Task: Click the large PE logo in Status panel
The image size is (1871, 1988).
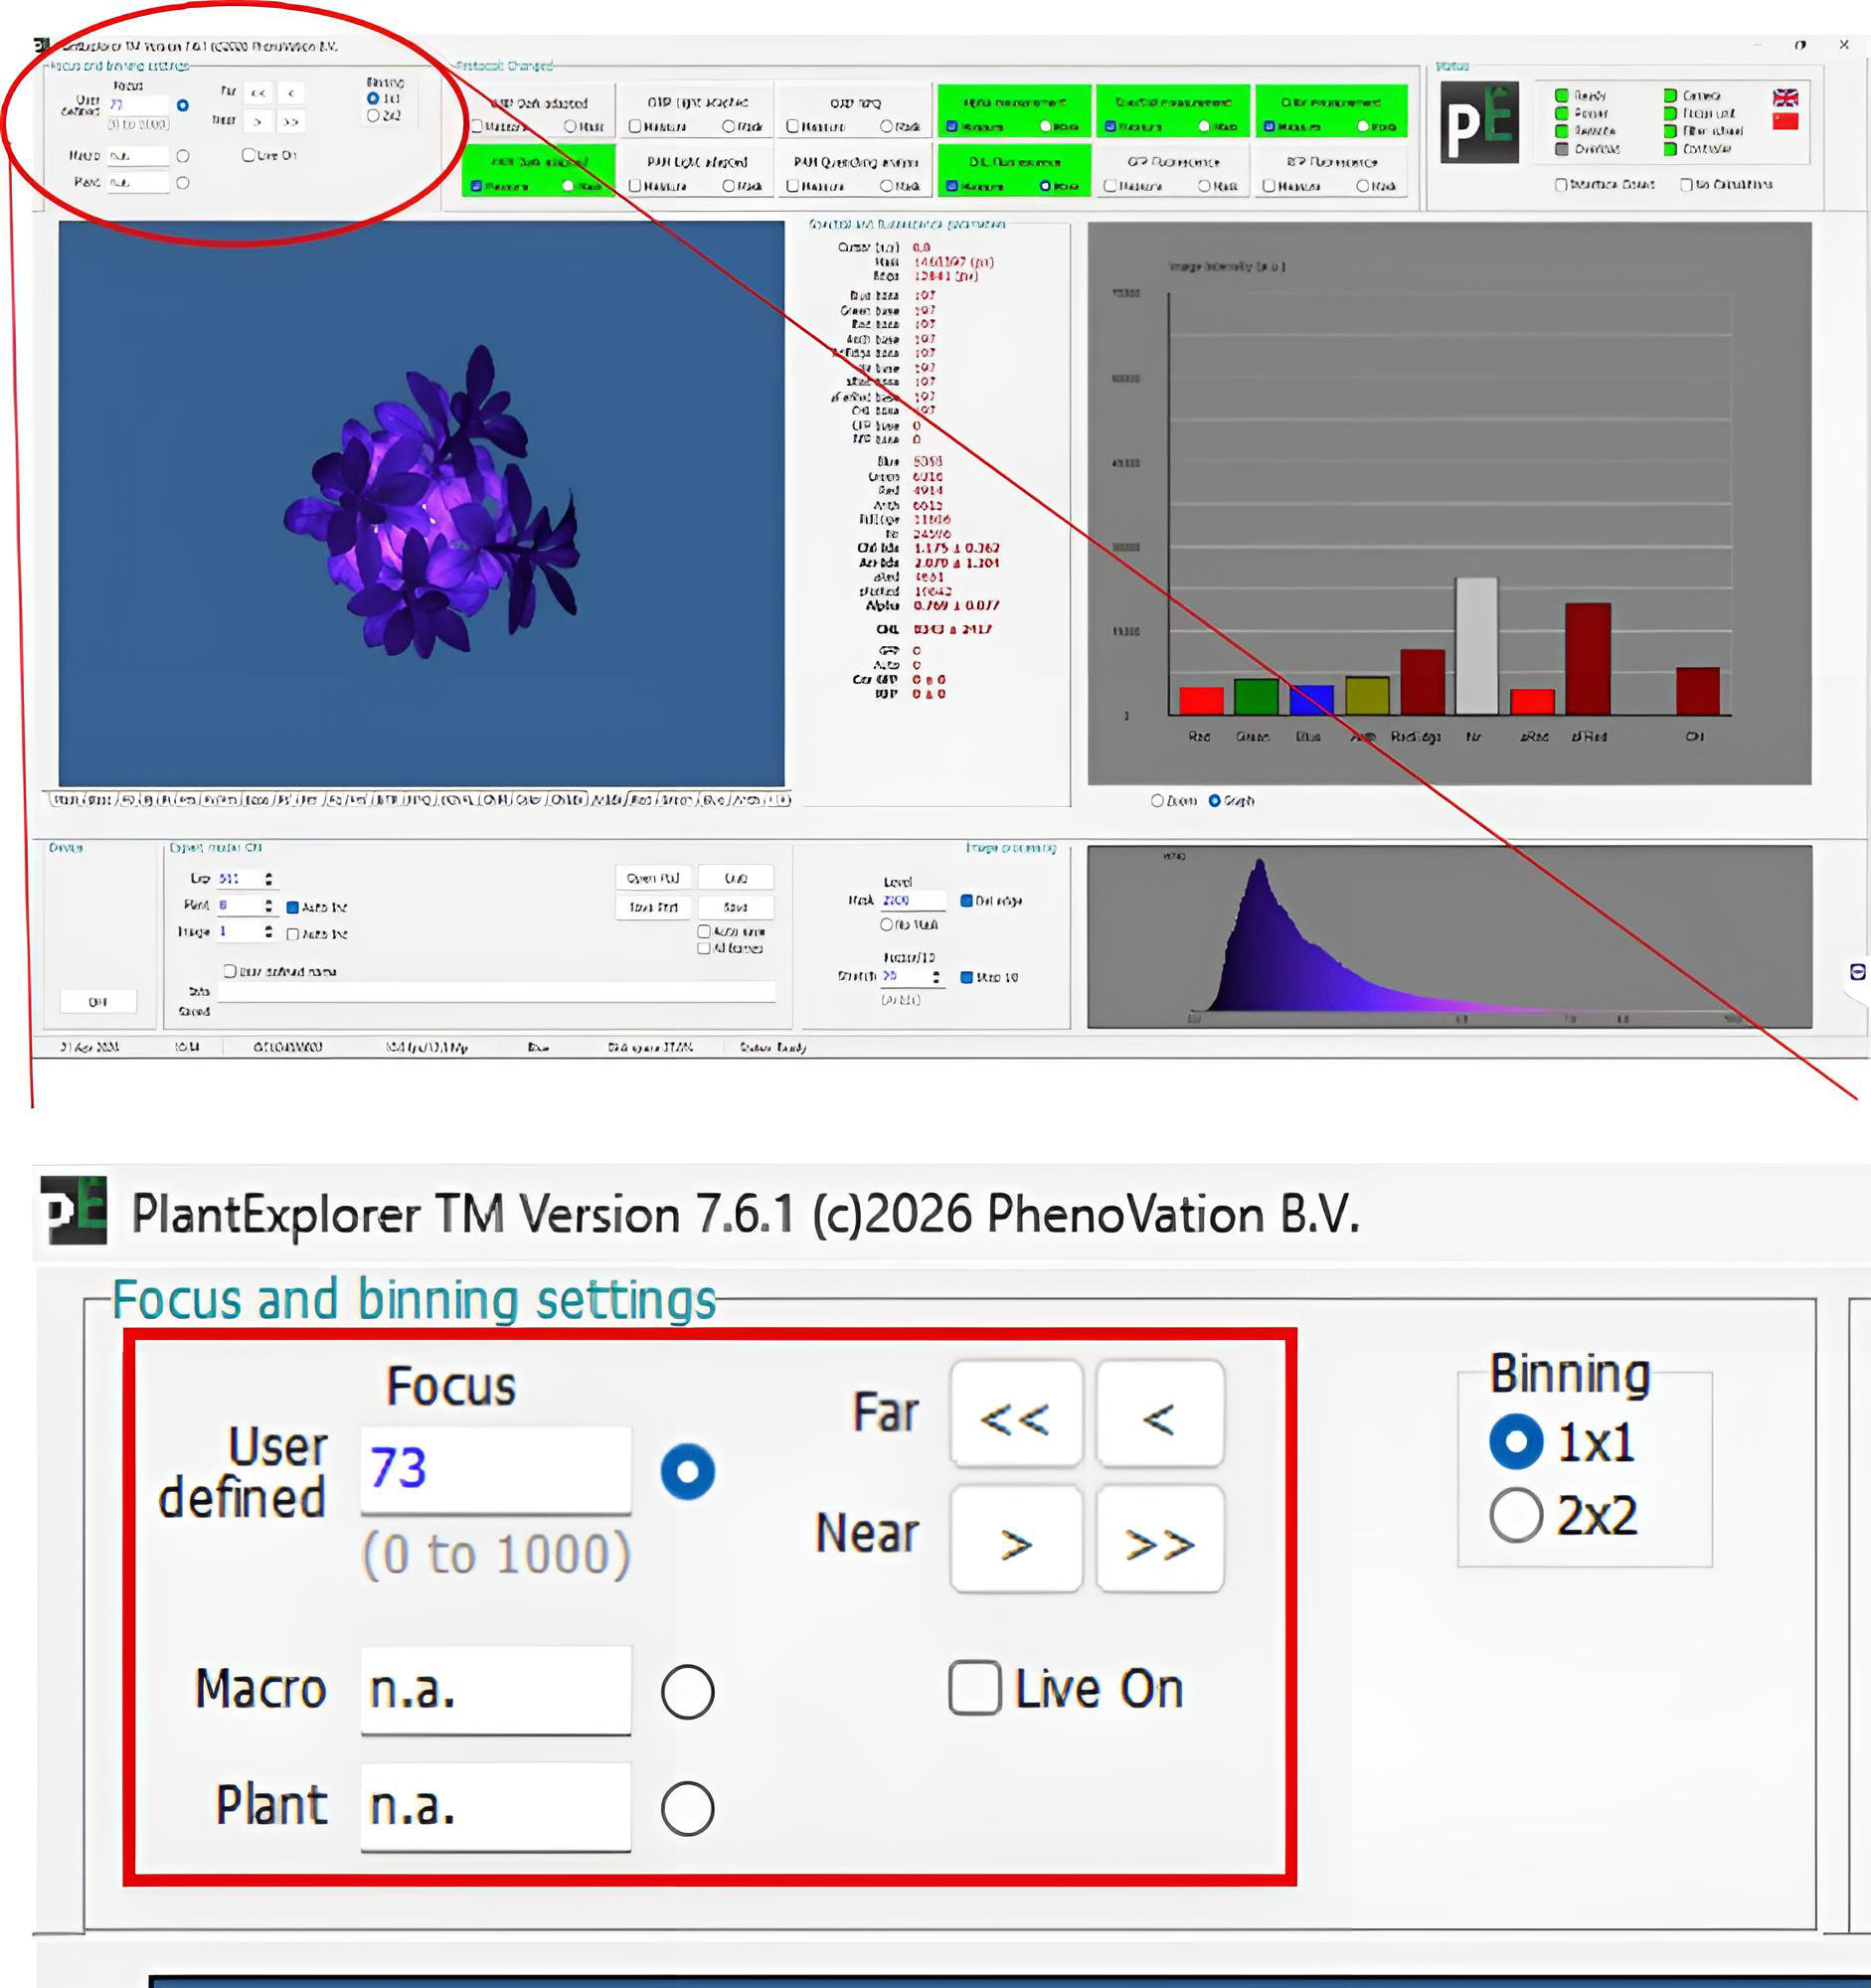Action: (1479, 122)
